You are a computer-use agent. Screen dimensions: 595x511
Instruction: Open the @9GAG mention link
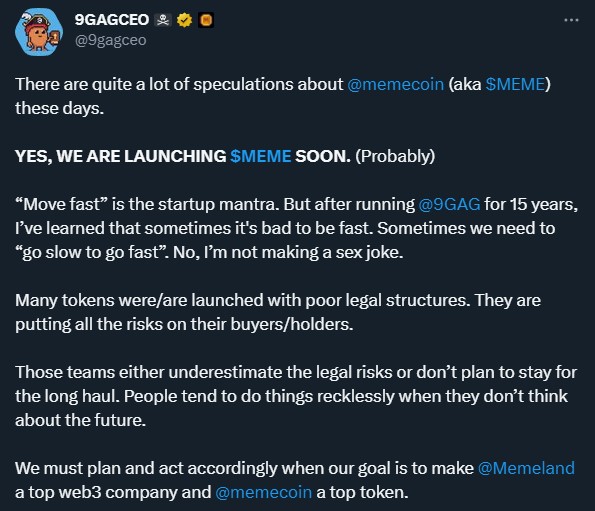tap(449, 204)
